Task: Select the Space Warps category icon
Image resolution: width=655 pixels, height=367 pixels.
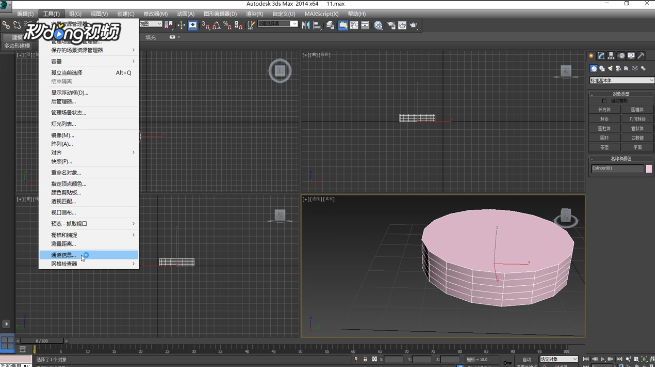Action: click(635, 68)
